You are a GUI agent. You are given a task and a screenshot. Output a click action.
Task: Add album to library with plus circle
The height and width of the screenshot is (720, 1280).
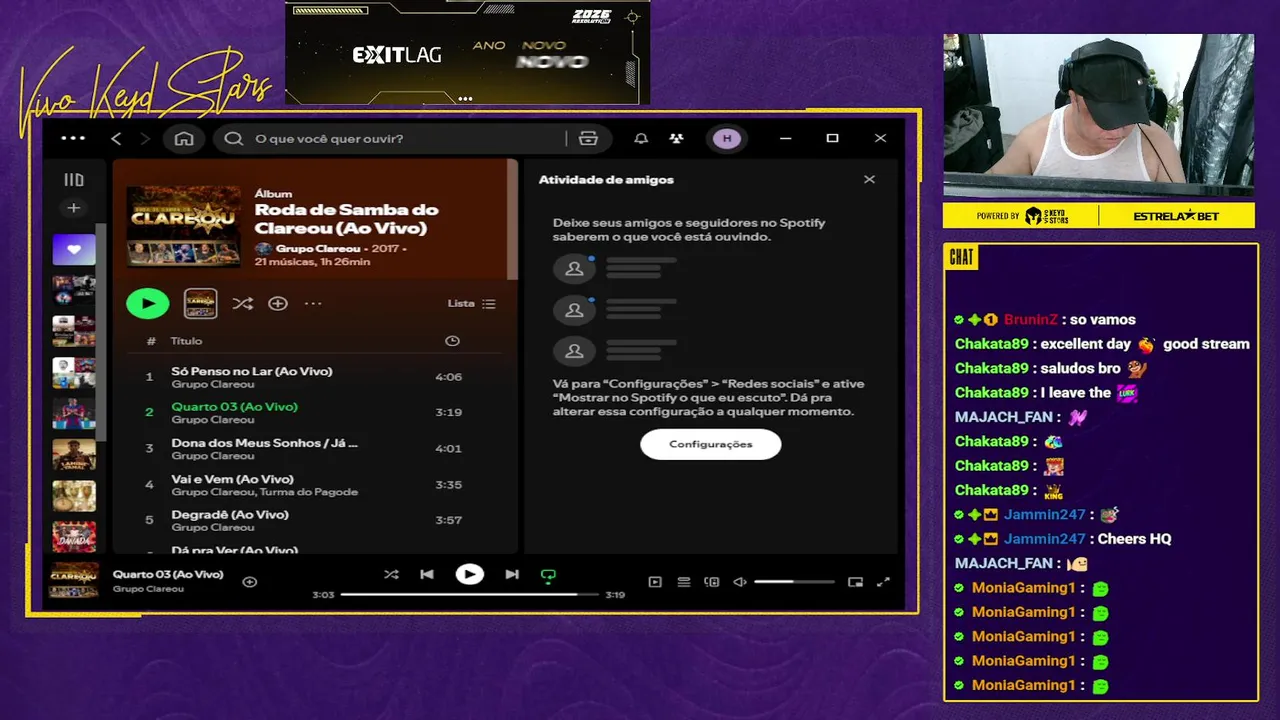coord(278,303)
